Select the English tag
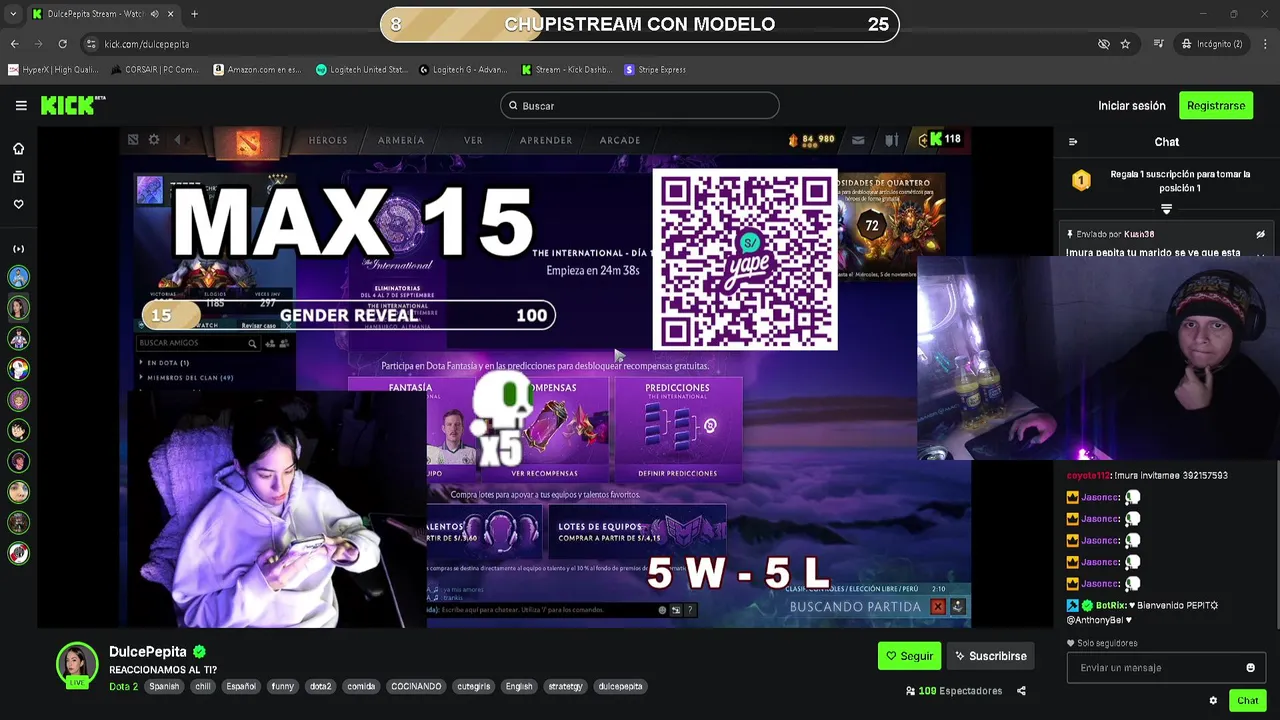Image resolution: width=1280 pixels, height=720 pixels. 519,687
